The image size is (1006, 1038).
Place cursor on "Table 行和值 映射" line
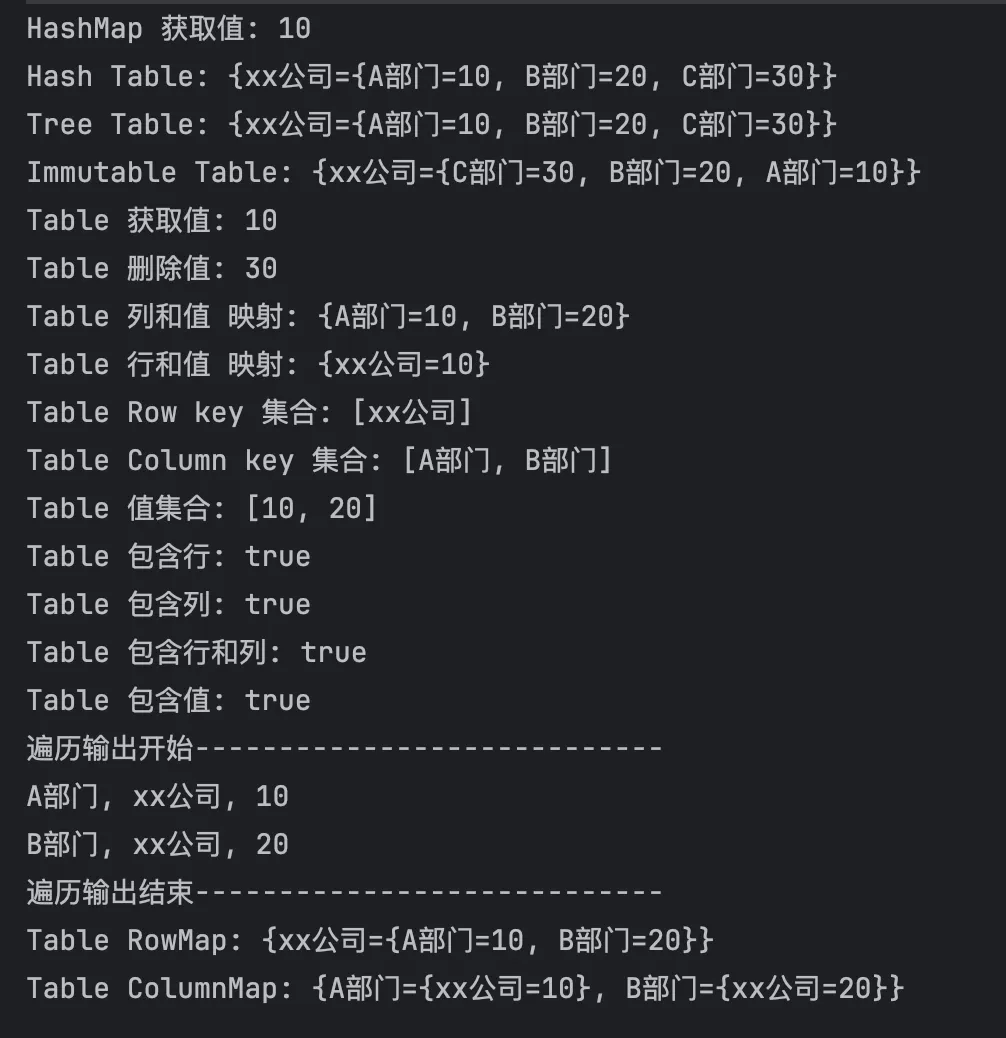pyautogui.click(x=258, y=365)
